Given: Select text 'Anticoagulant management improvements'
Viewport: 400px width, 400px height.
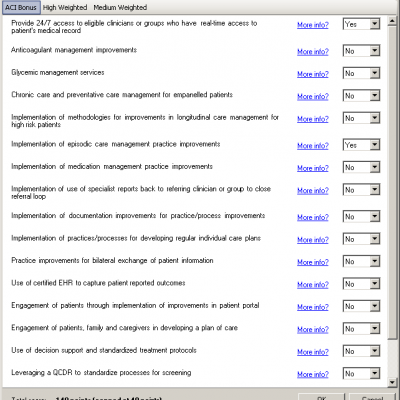Looking at the screenshot, I should 74,50.
